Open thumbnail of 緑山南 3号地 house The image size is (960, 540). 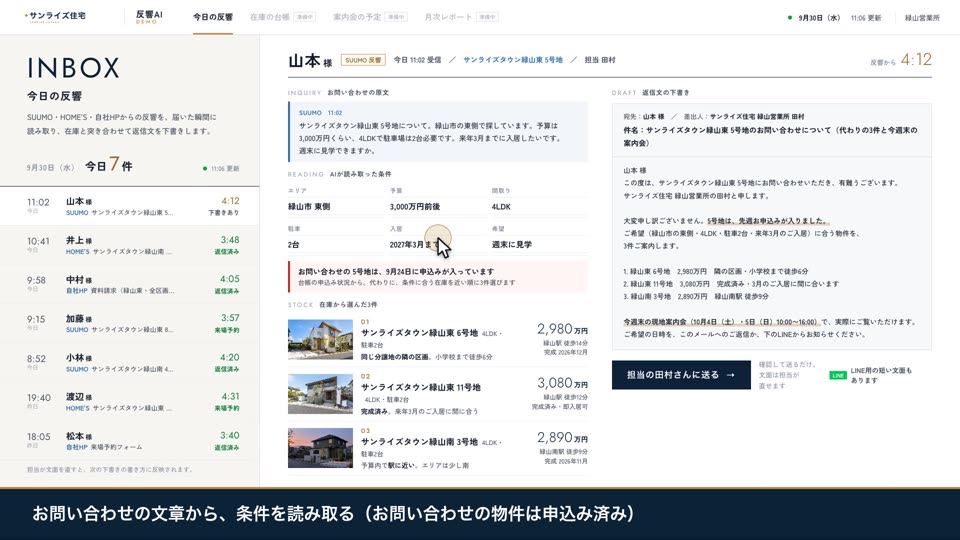320,448
